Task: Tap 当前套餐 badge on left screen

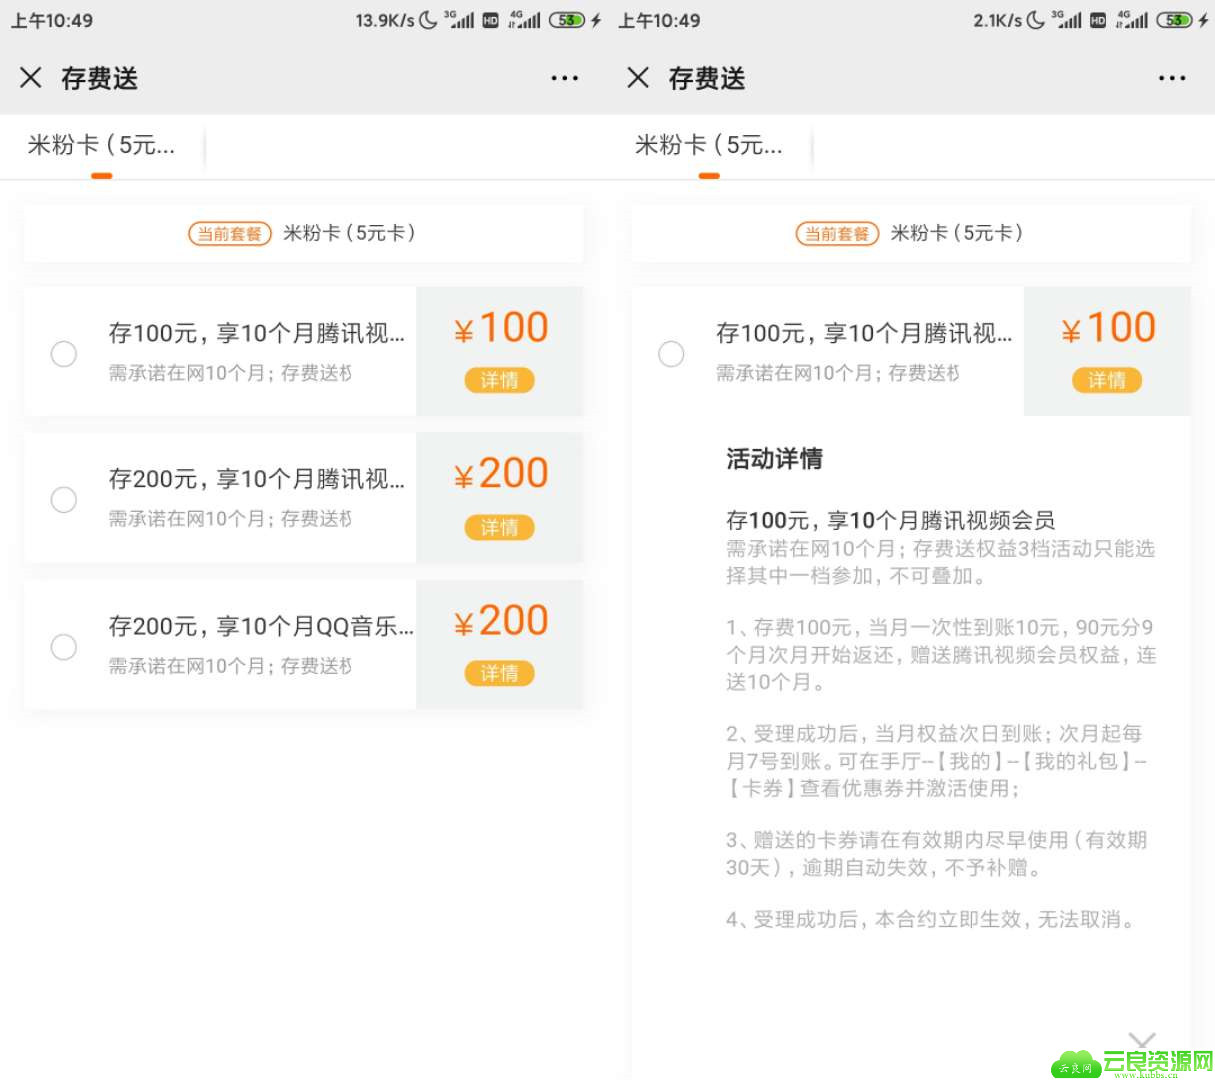Action: [x=230, y=234]
